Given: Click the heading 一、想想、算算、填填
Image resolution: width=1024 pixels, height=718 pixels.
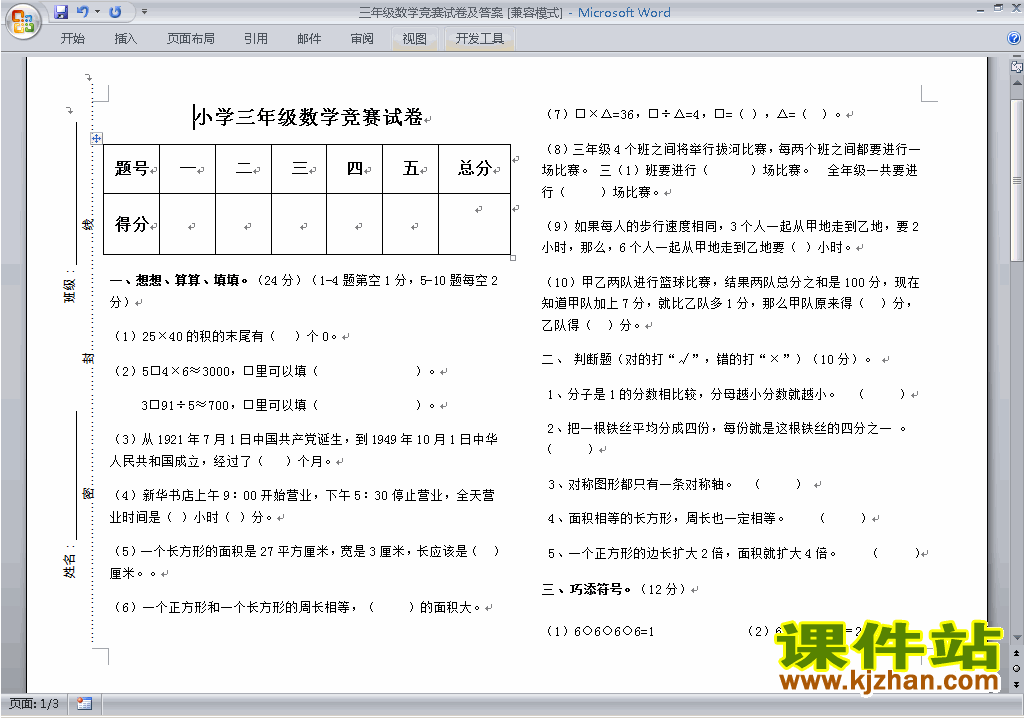Looking at the screenshot, I should tap(179, 280).
